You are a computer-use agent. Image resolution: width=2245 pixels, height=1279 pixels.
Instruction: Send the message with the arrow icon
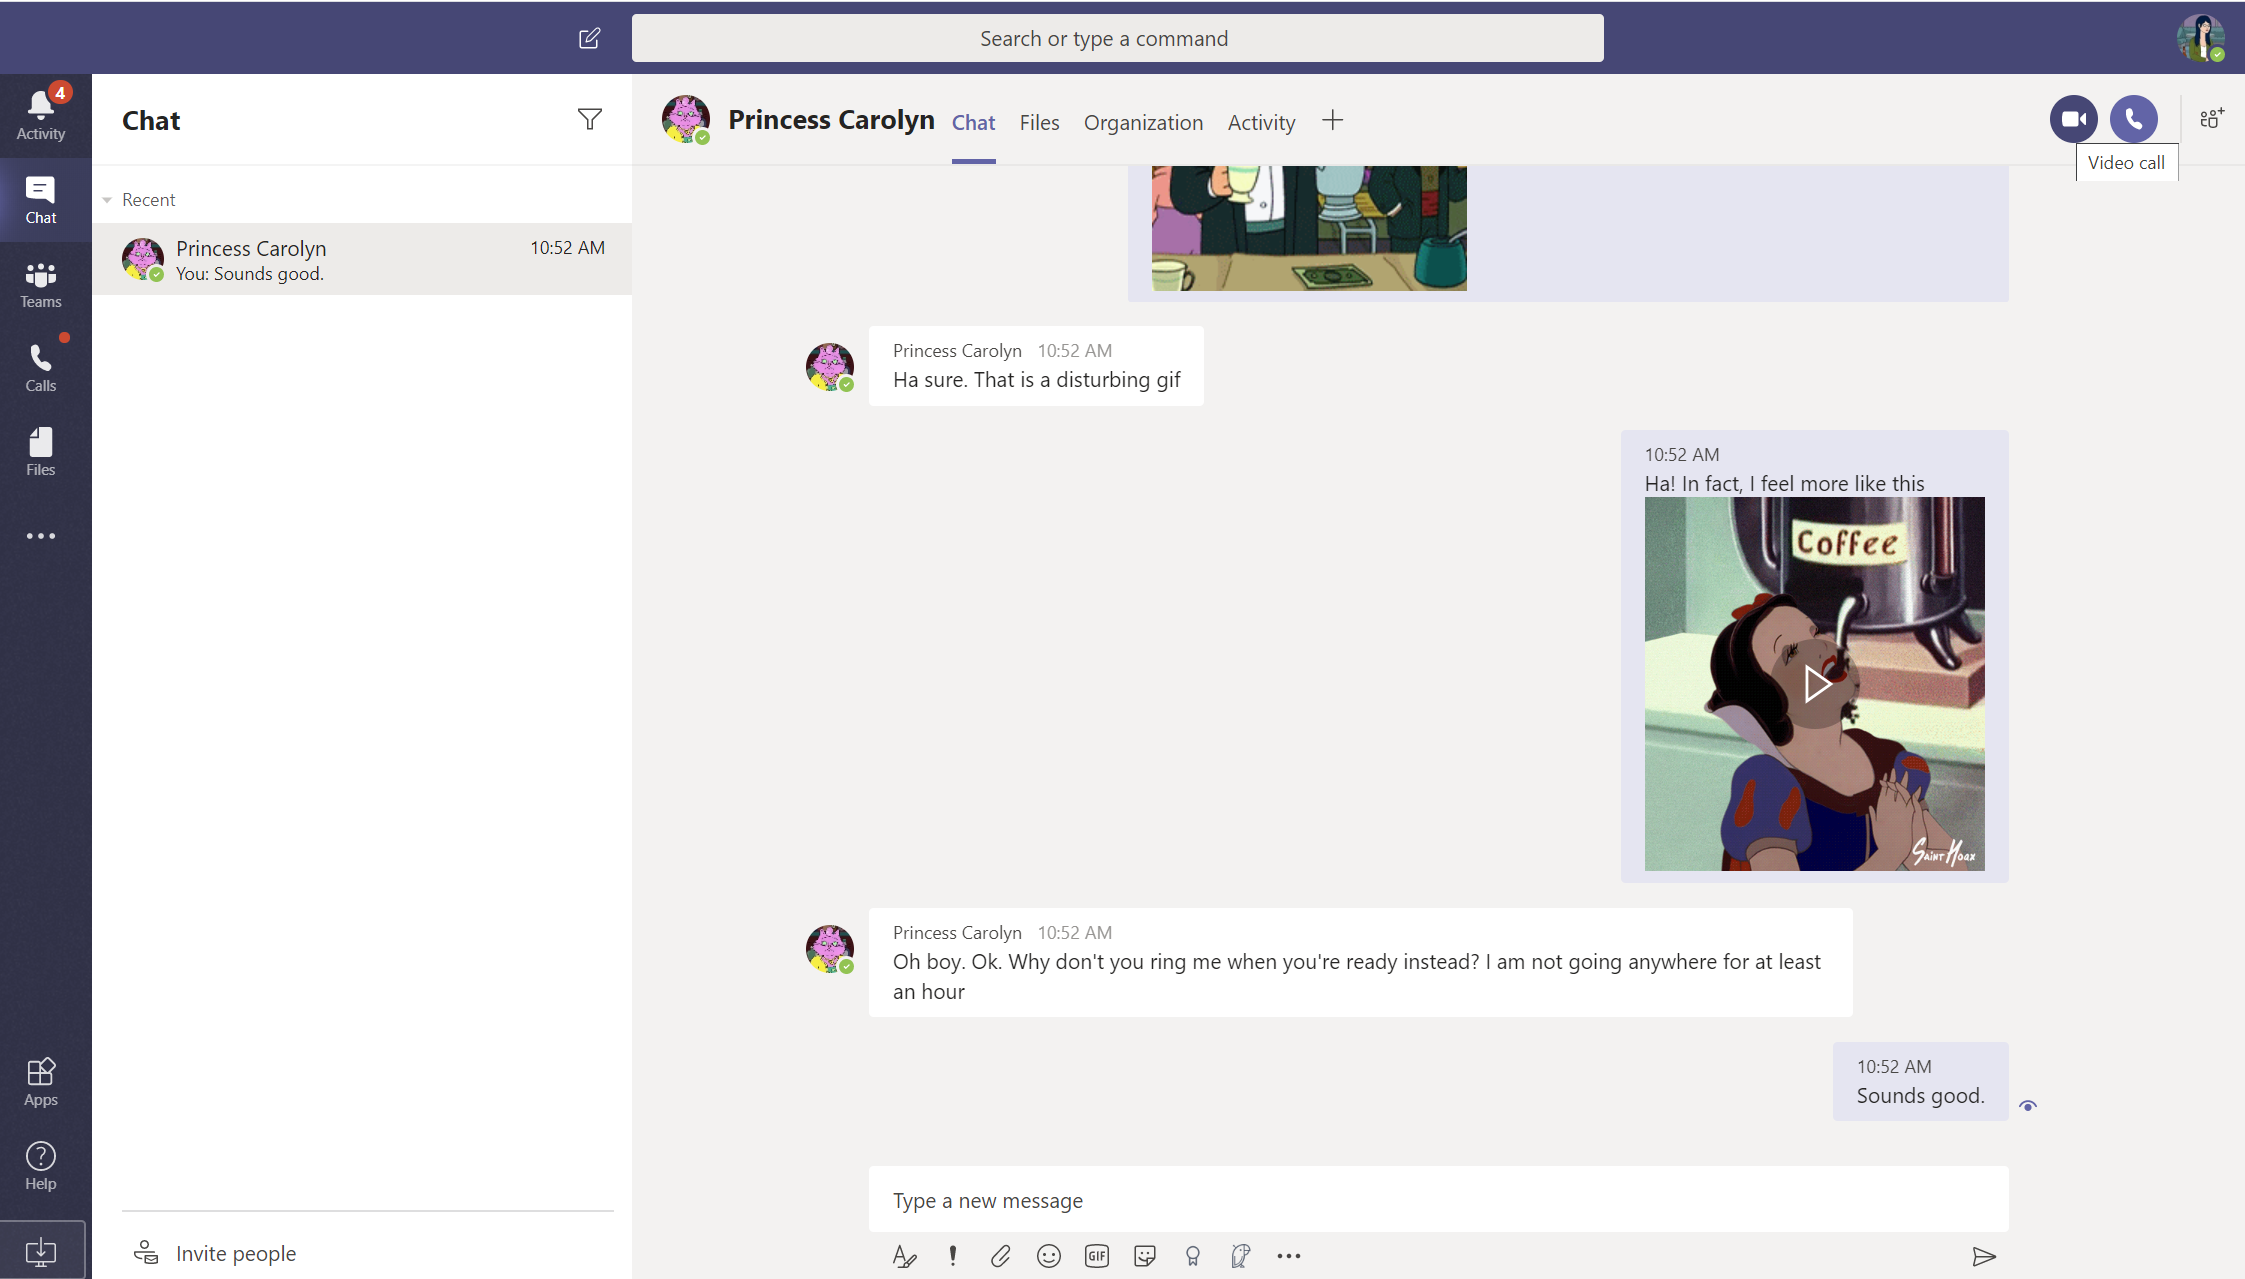point(1984,1256)
